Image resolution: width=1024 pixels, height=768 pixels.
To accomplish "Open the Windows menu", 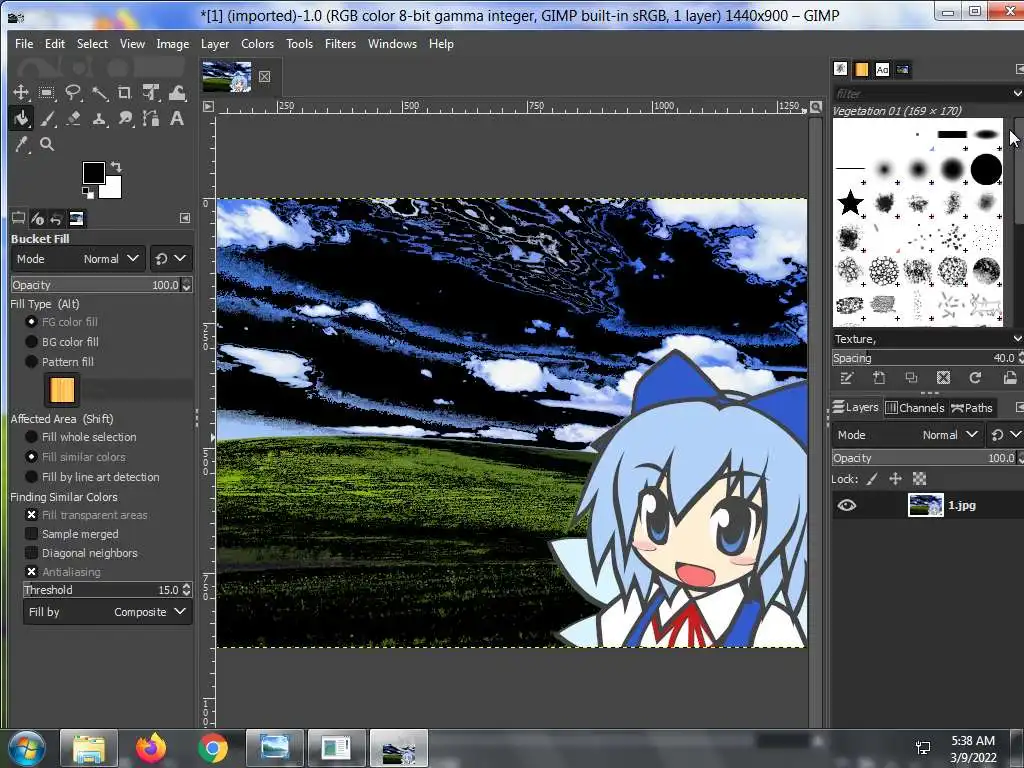I will click(392, 44).
